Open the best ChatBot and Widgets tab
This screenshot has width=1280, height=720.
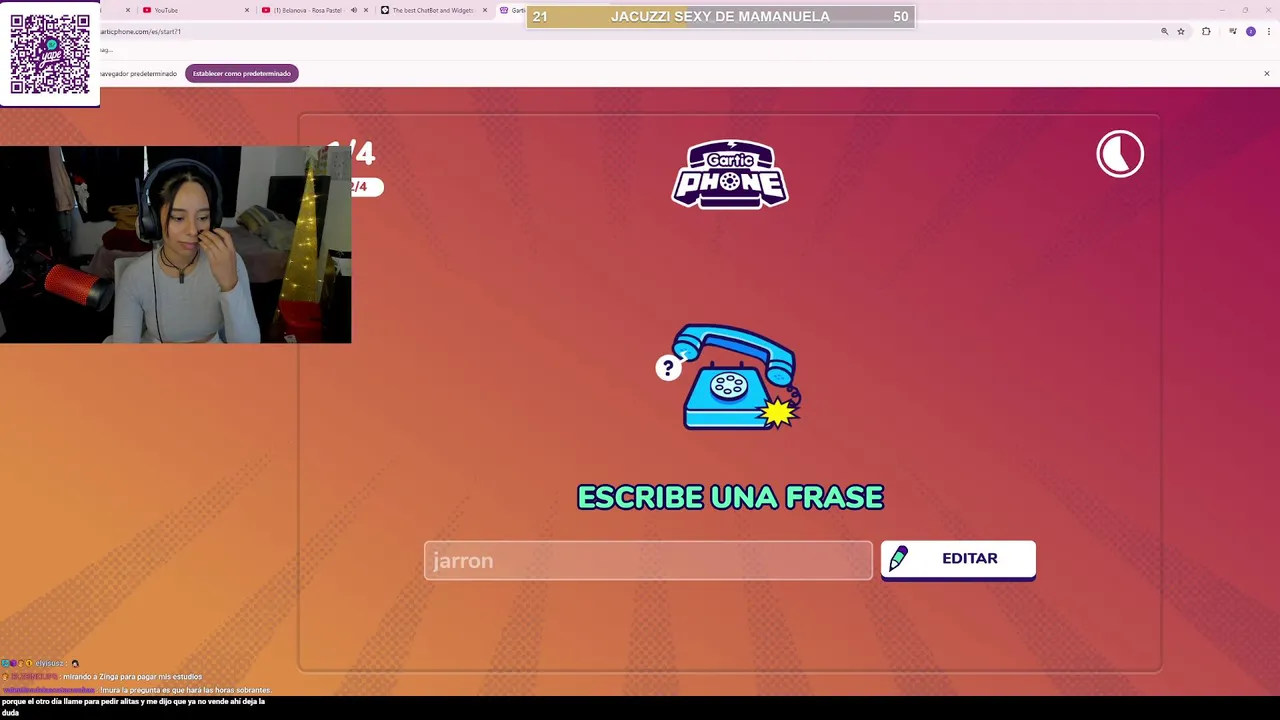point(433,10)
